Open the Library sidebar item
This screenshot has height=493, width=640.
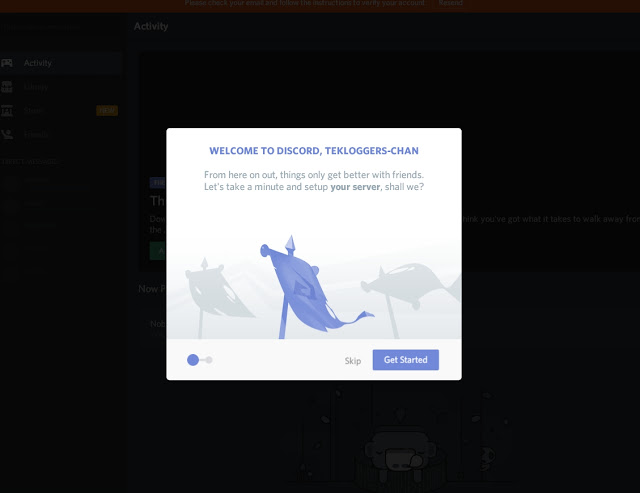[x=61, y=87]
